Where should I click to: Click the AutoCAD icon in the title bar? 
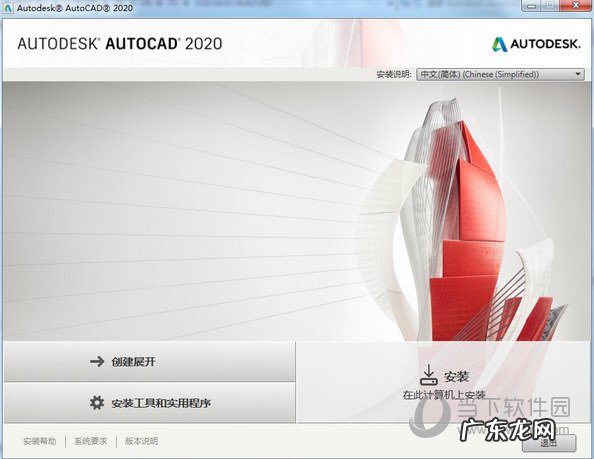[8, 8]
